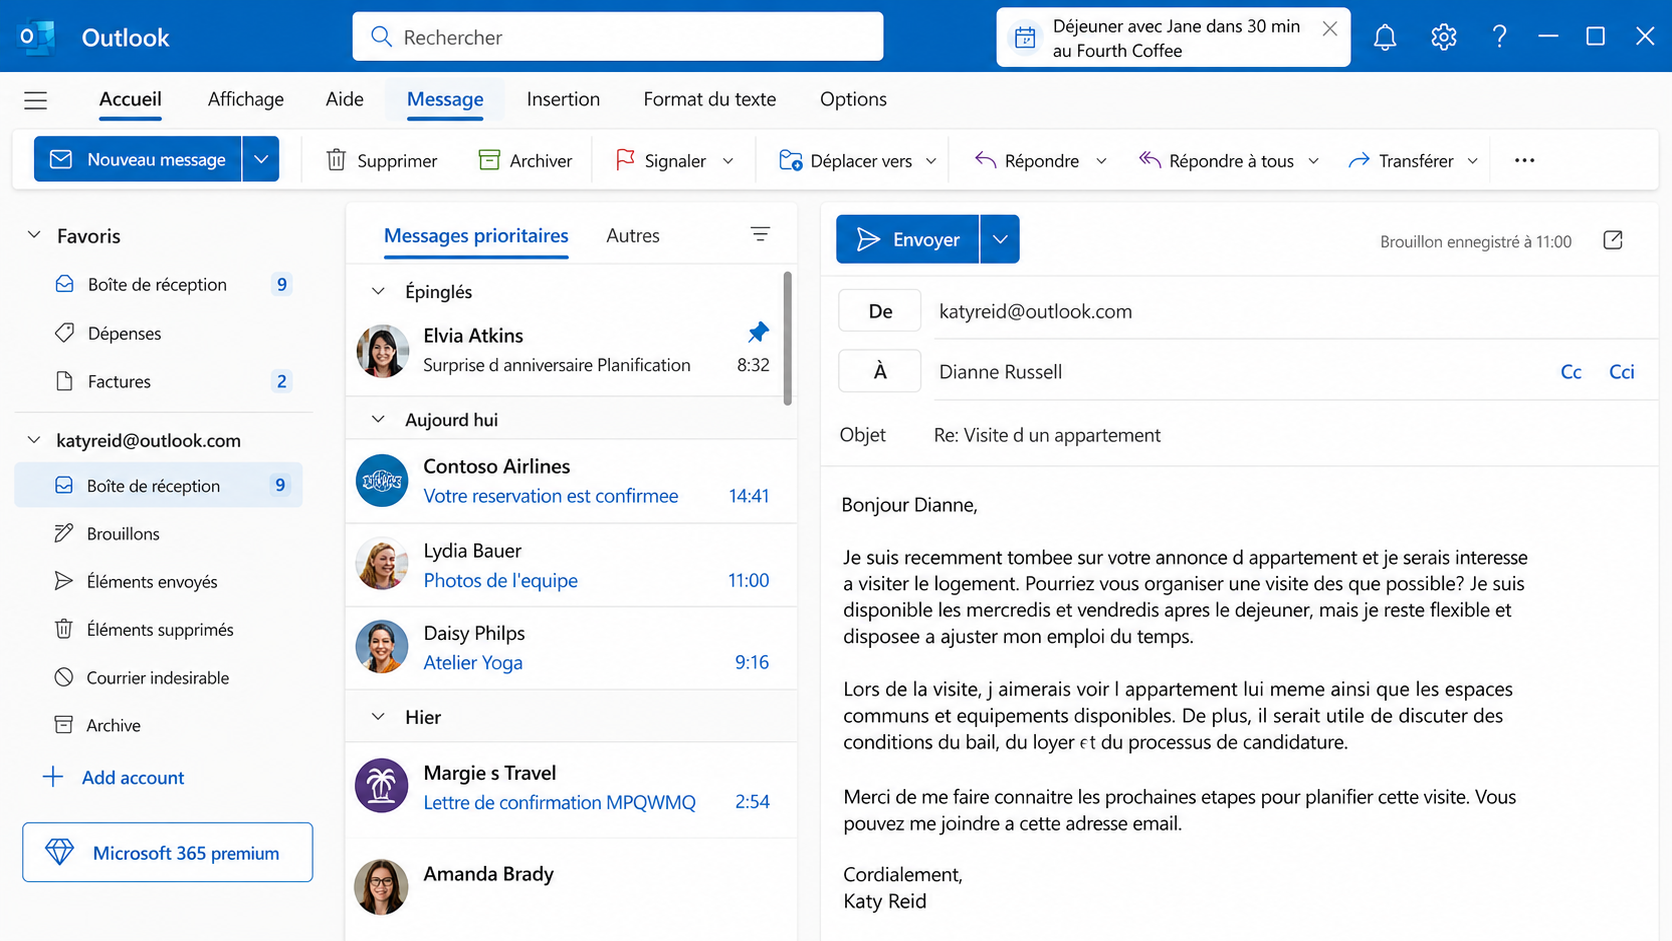Open the Format du texte tab
The width and height of the screenshot is (1672, 941).
pos(709,99)
